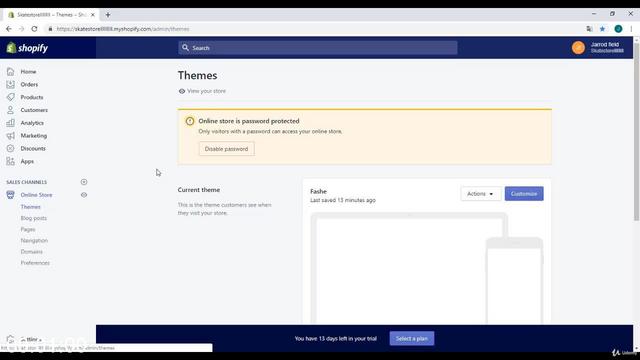The image size is (640, 360).
Task: Open Marketing in sidebar
Action: coord(34,136)
